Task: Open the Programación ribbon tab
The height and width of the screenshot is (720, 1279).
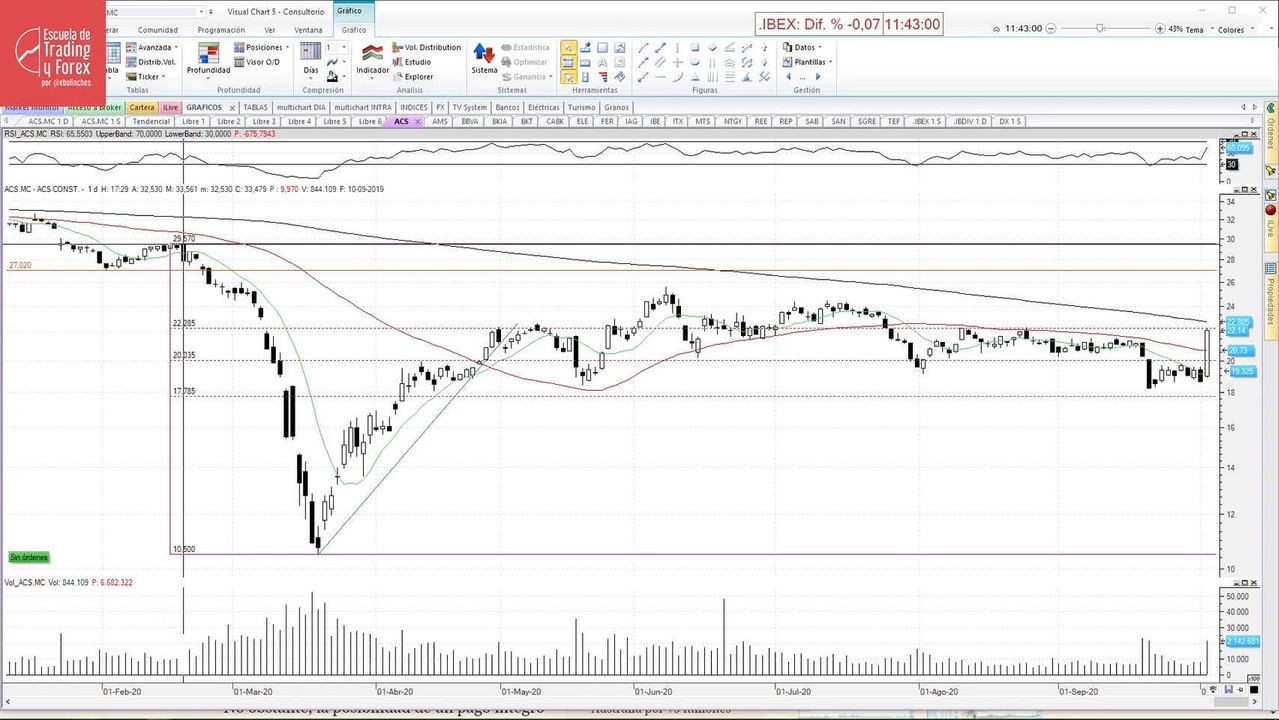Action: [221, 30]
